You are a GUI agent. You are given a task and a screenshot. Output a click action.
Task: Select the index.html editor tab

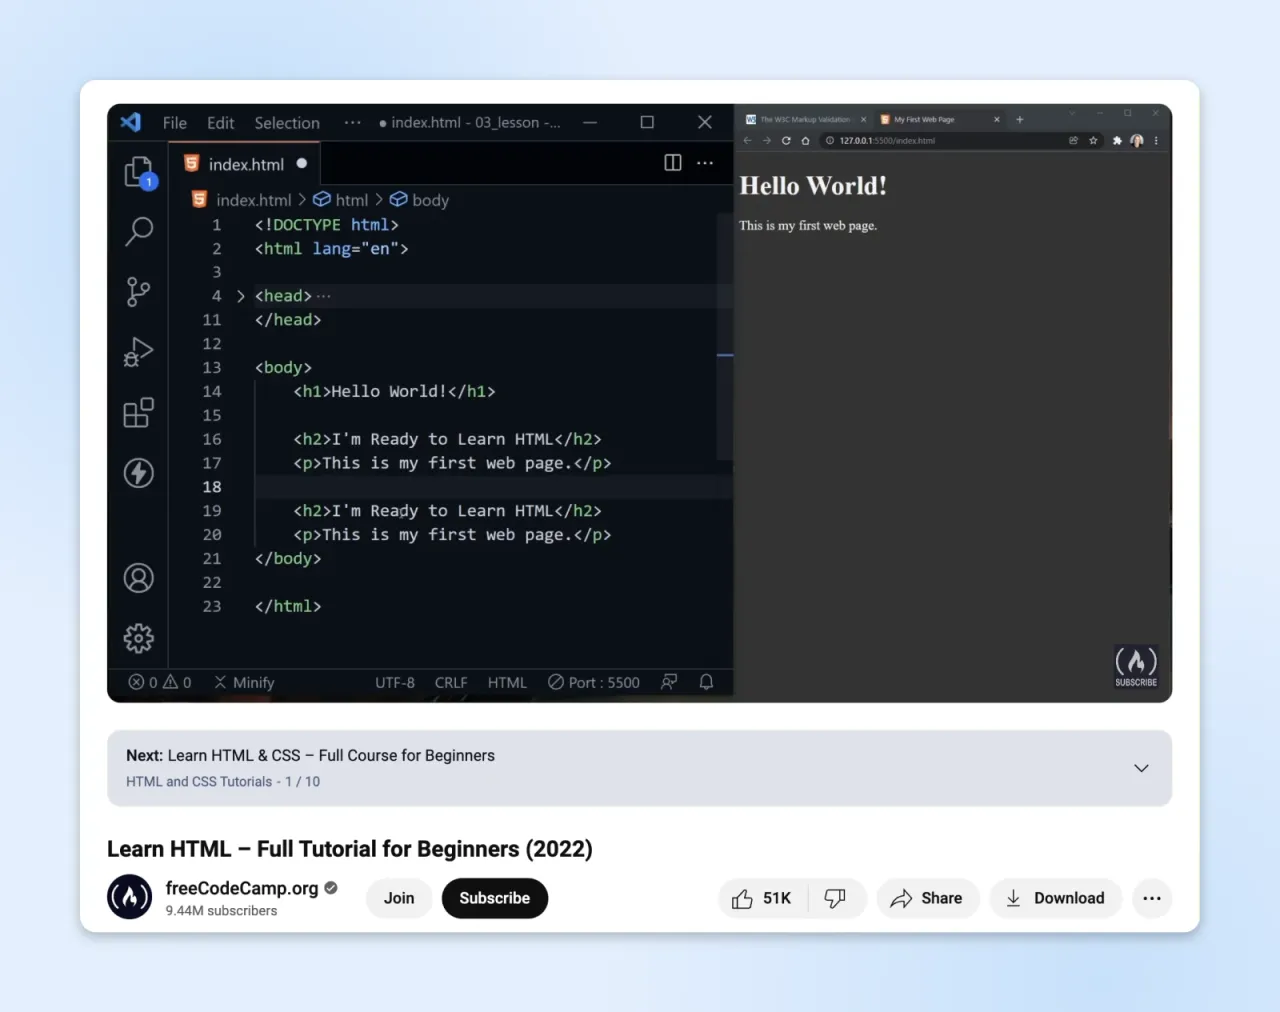pos(245,164)
